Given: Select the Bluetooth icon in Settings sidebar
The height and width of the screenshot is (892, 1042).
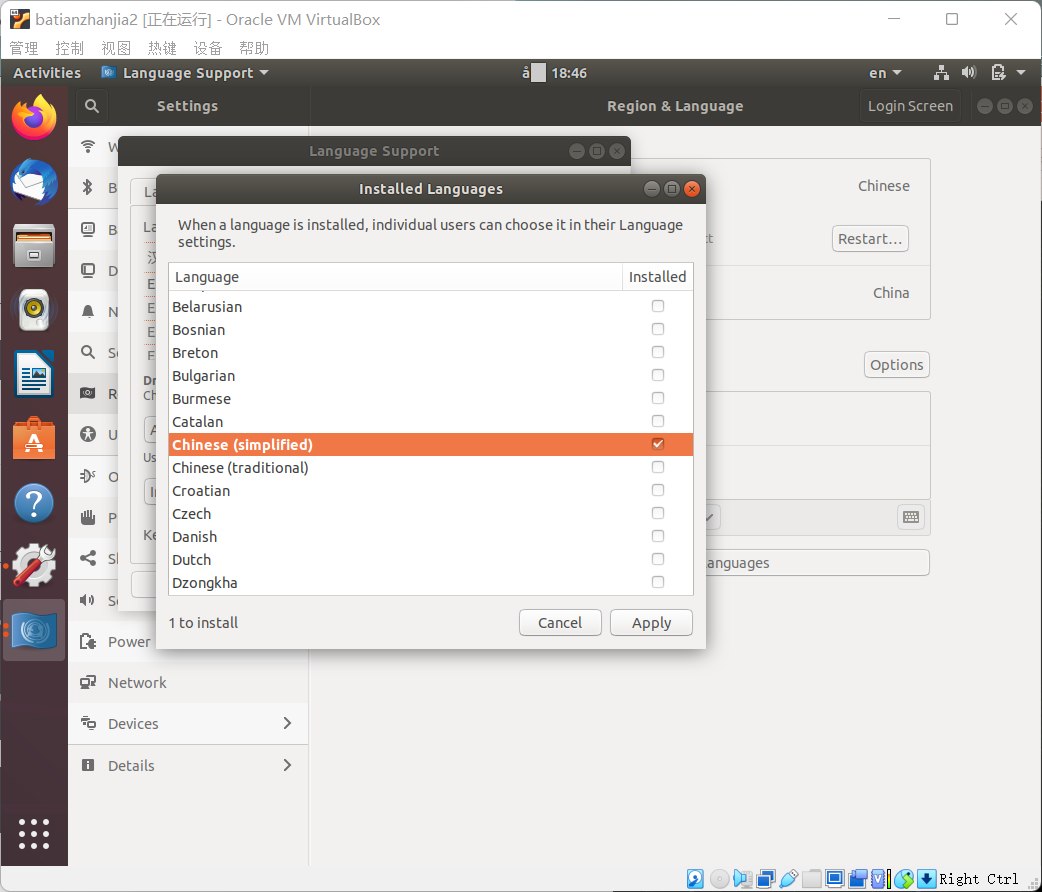Looking at the screenshot, I should point(88,187).
